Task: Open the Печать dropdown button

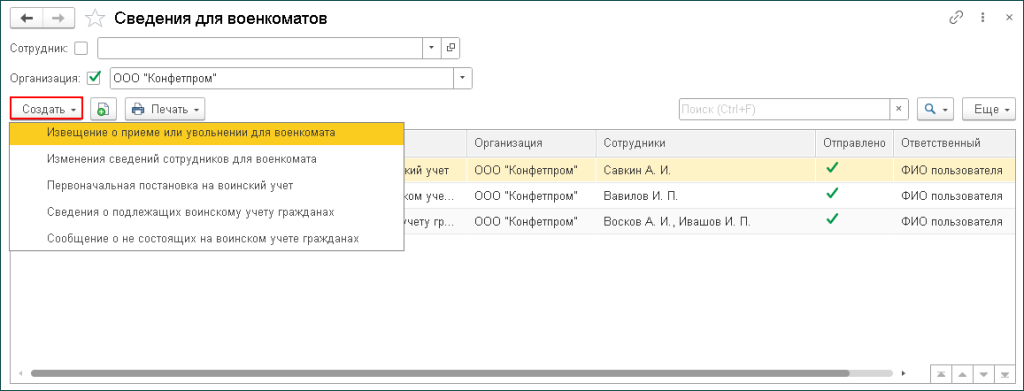Action: pos(165,109)
